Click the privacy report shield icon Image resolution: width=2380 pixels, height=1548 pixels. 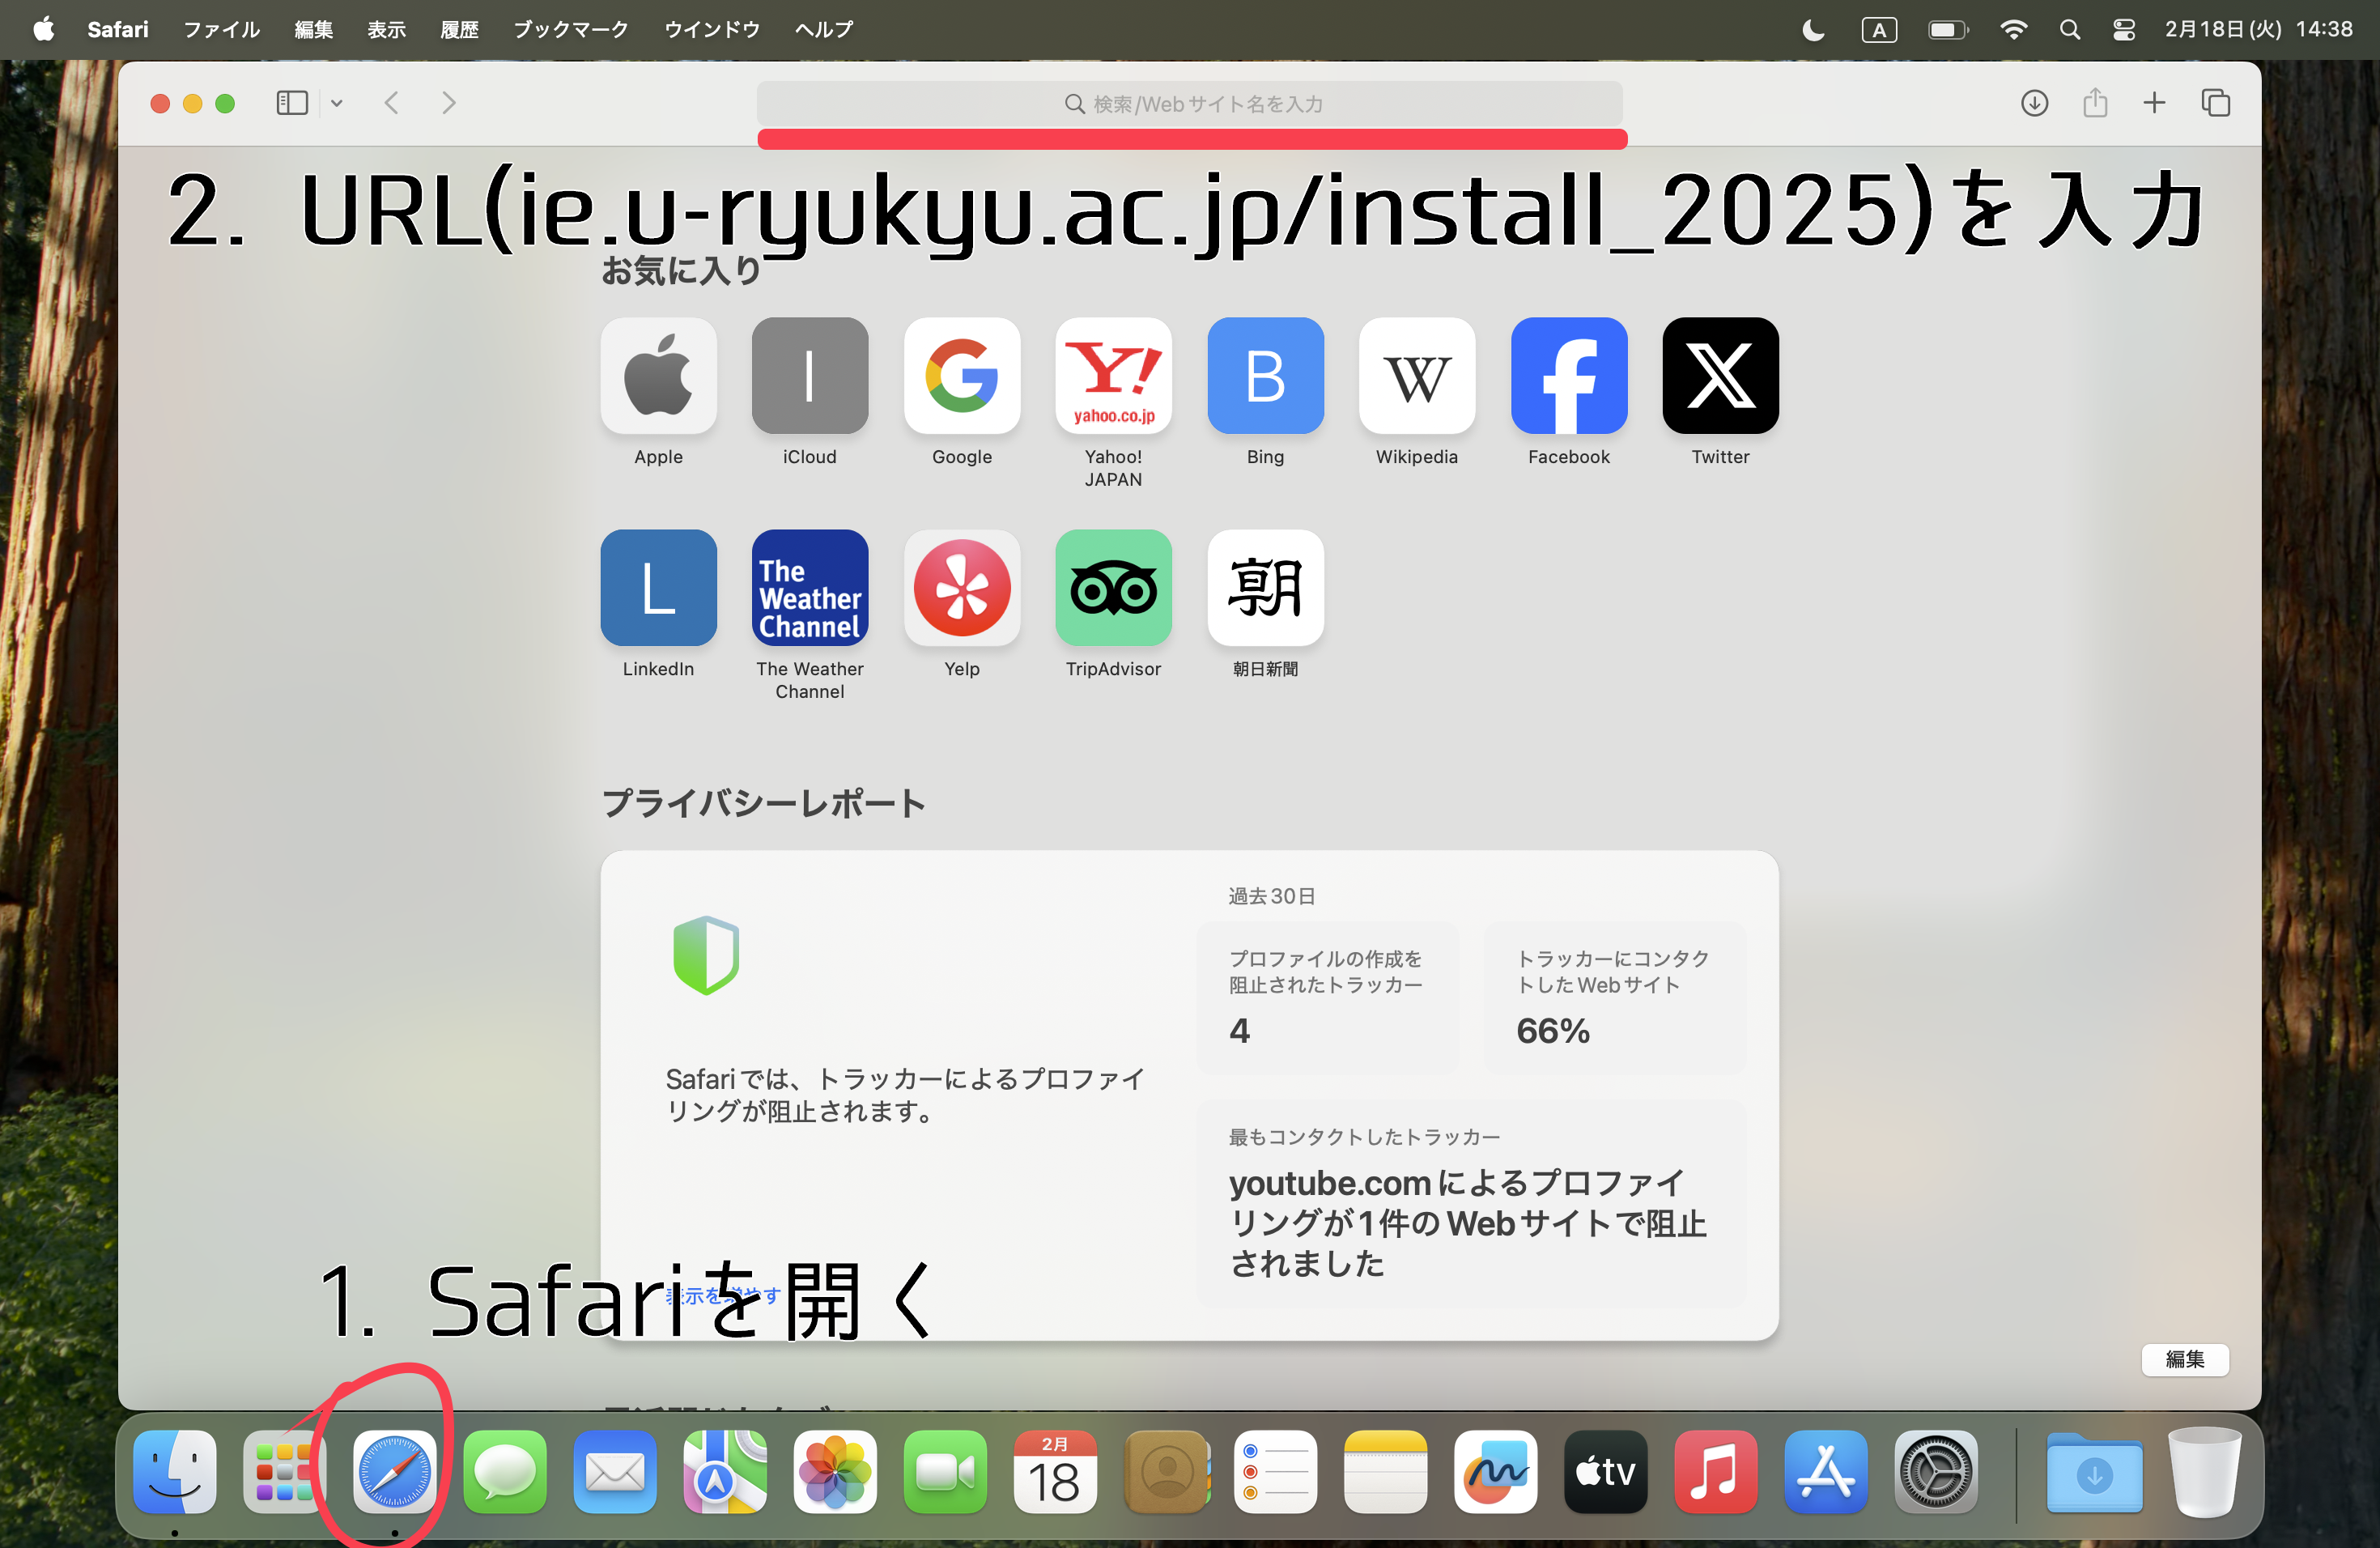(x=706, y=955)
